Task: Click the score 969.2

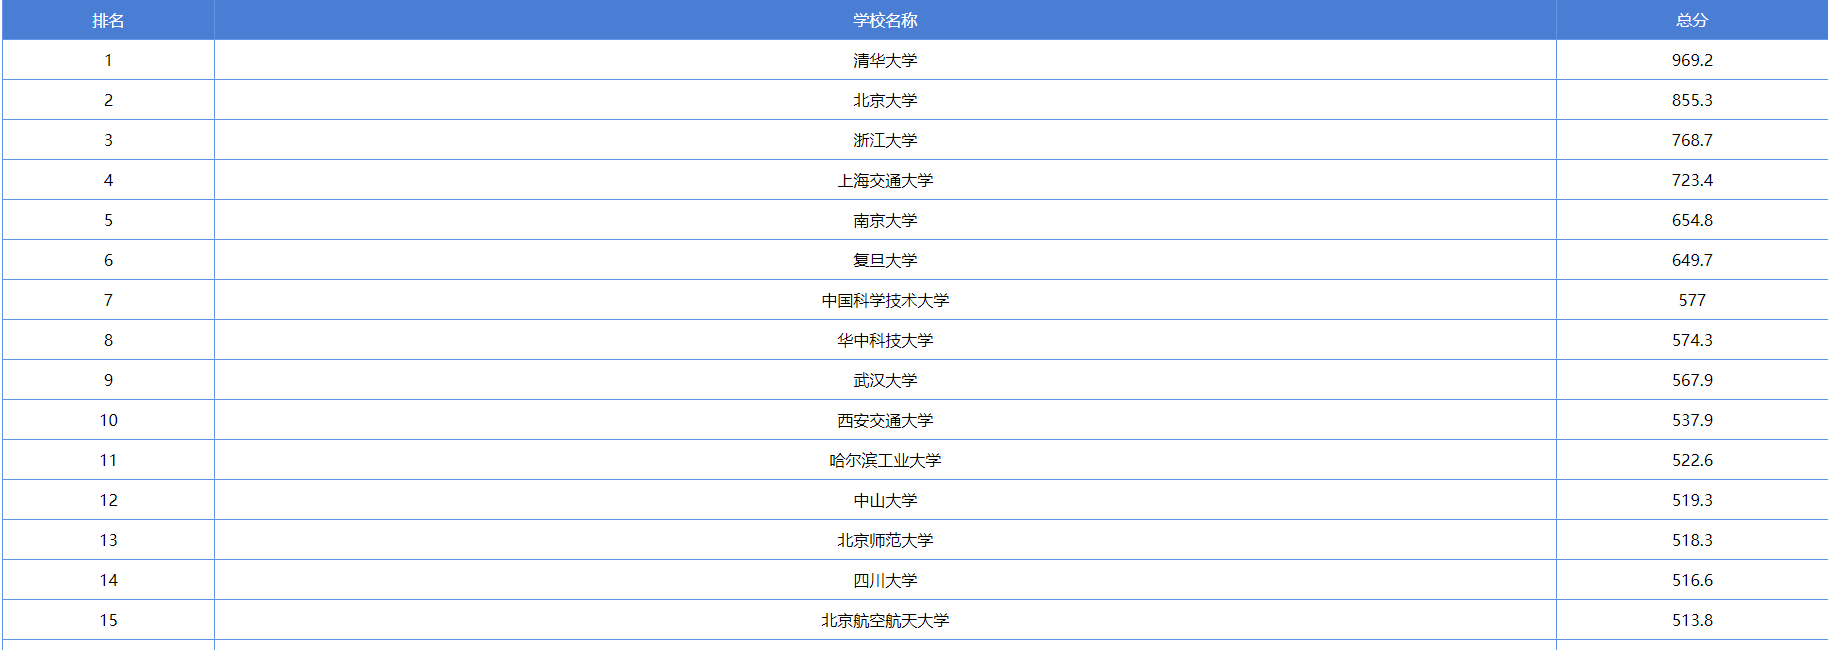Action: pos(1692,60)
